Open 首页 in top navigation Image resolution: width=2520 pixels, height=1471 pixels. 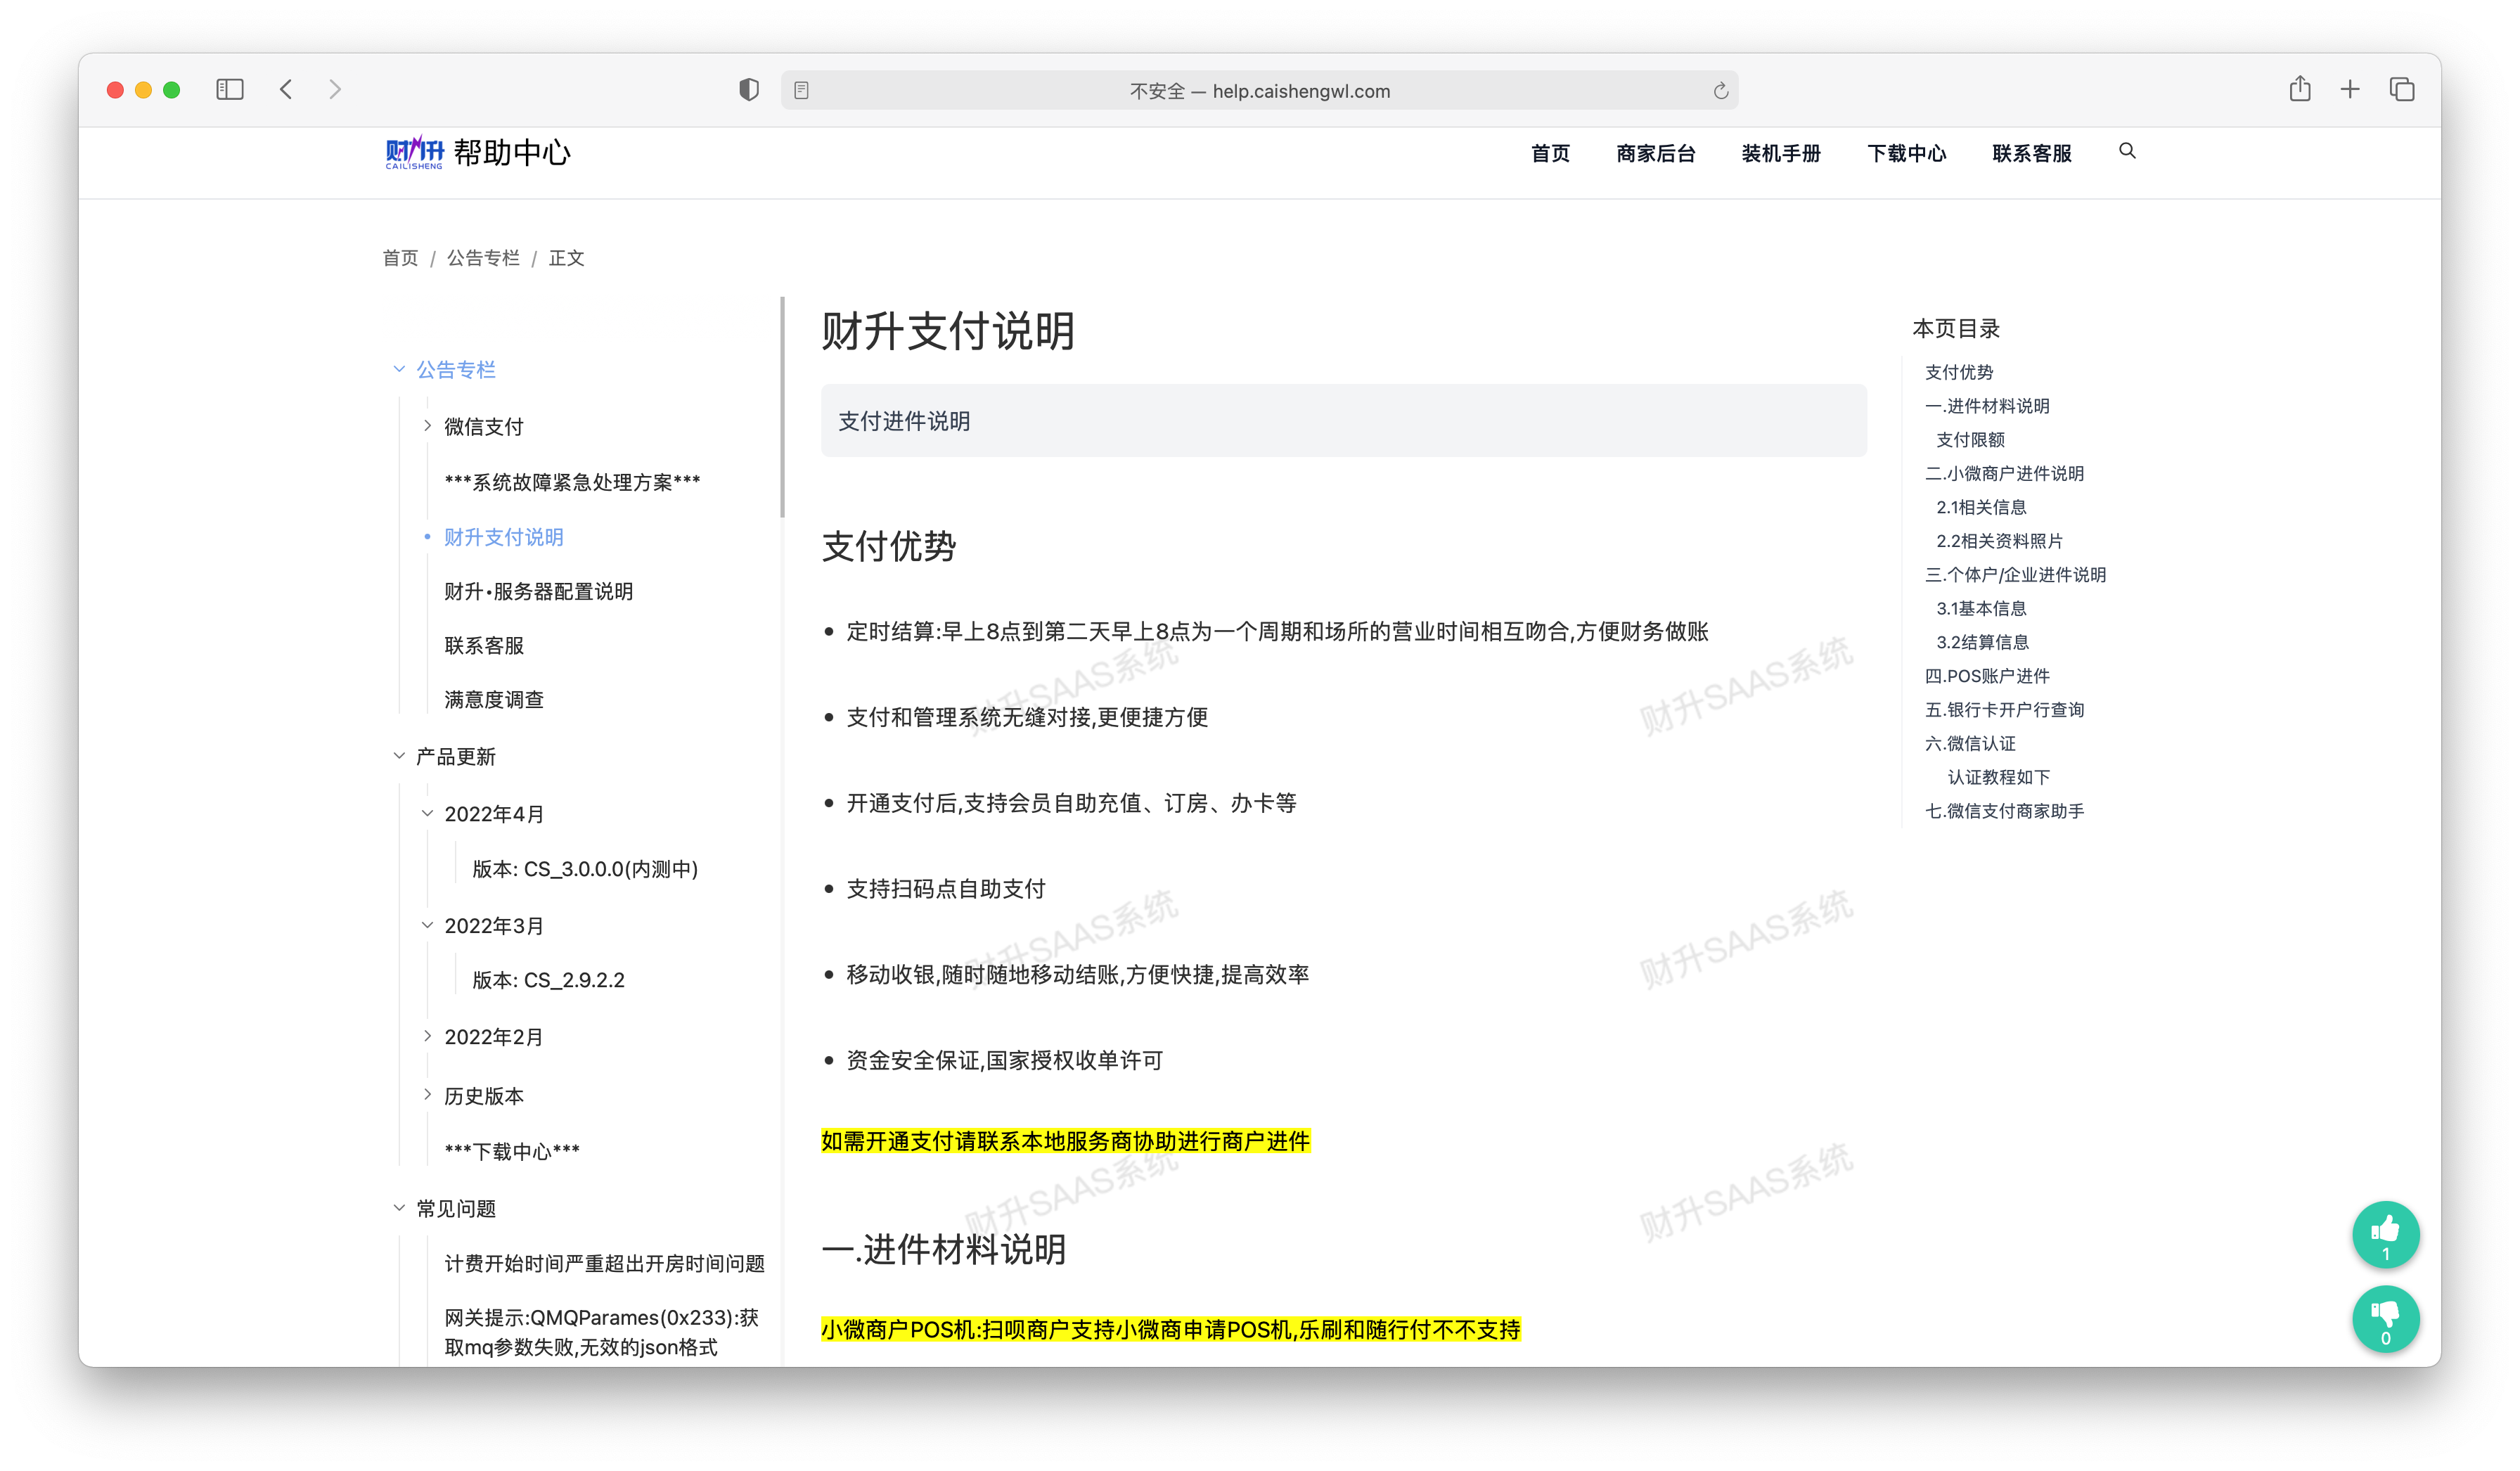pos(1550,153)
